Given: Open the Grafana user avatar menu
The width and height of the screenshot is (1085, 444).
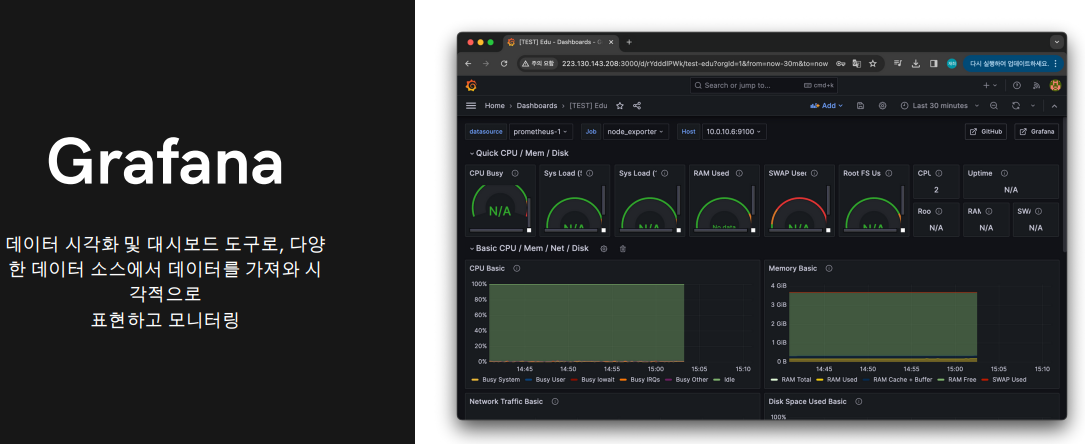Looking at the screenshot, I should [x=1055, y=85].
